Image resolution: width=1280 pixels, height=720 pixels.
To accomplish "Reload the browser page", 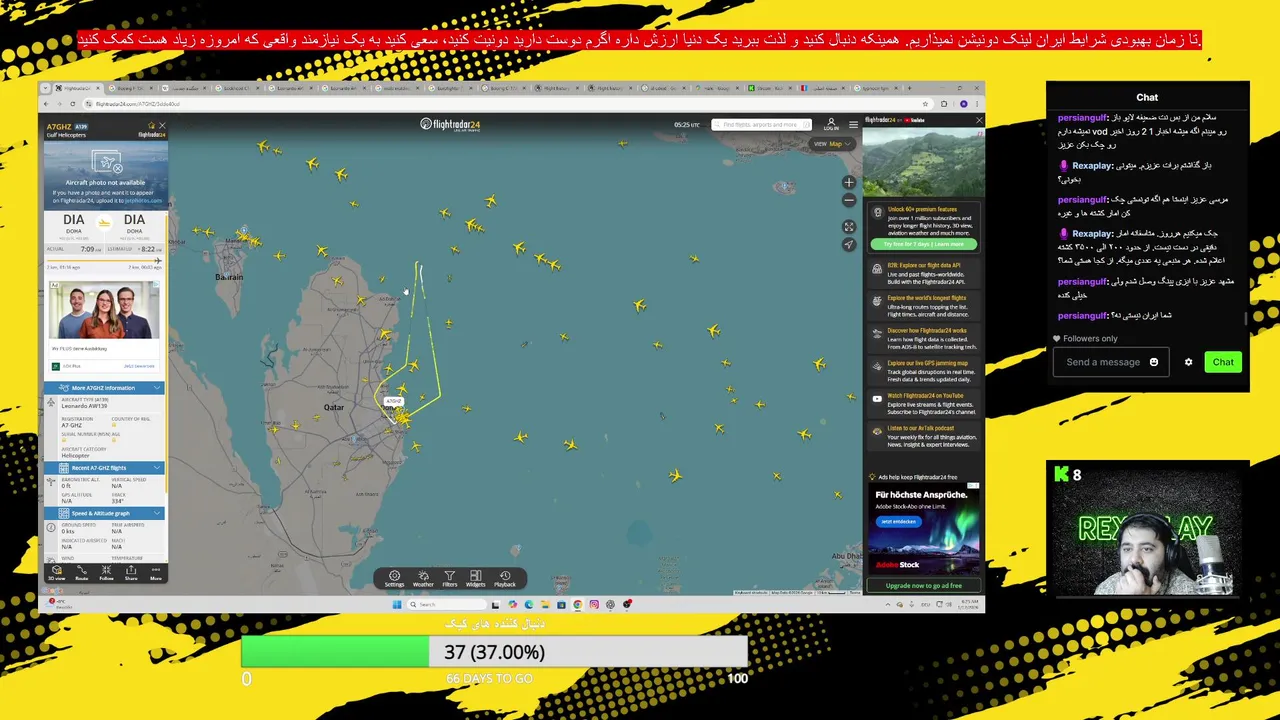I will tap(72, 104).
